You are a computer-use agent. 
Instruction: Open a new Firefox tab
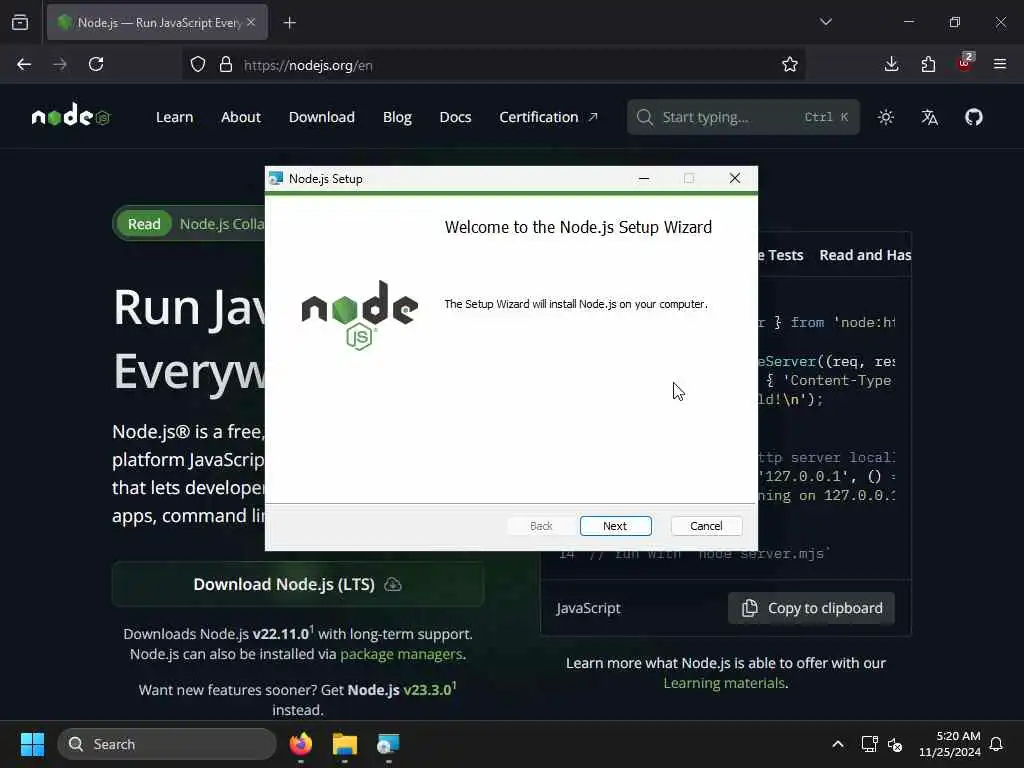(x=290, y=23)
